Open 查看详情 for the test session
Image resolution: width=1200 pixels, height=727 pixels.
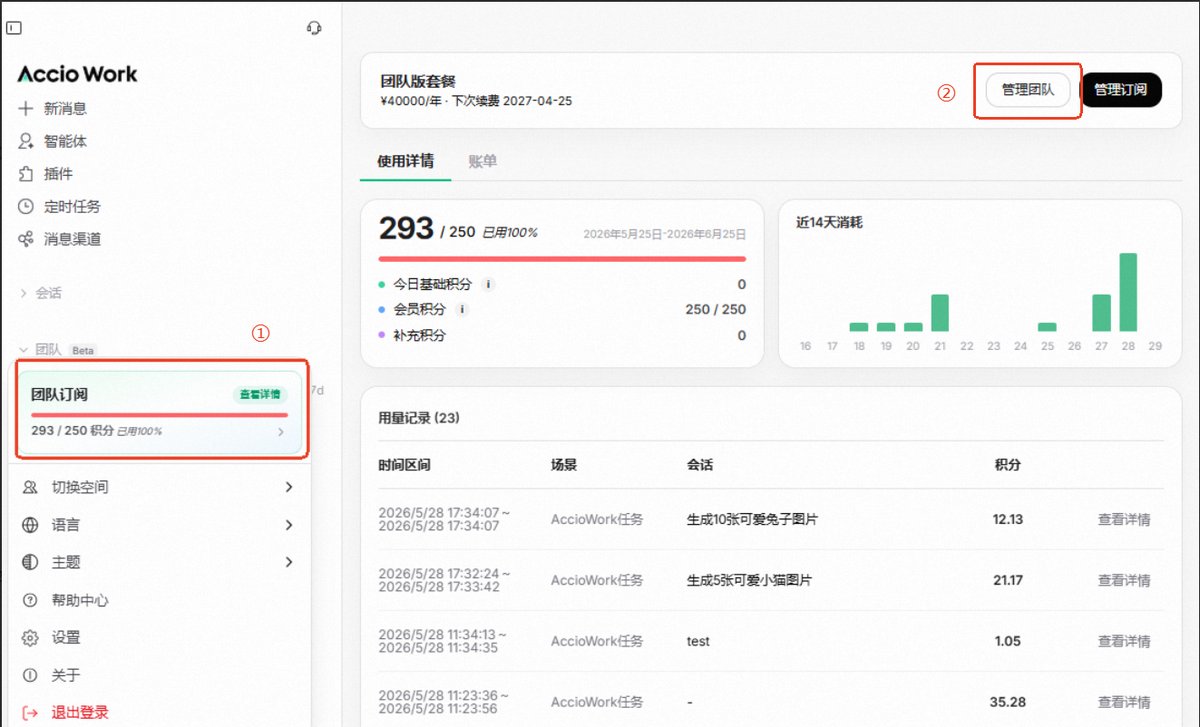[1124, 642]
